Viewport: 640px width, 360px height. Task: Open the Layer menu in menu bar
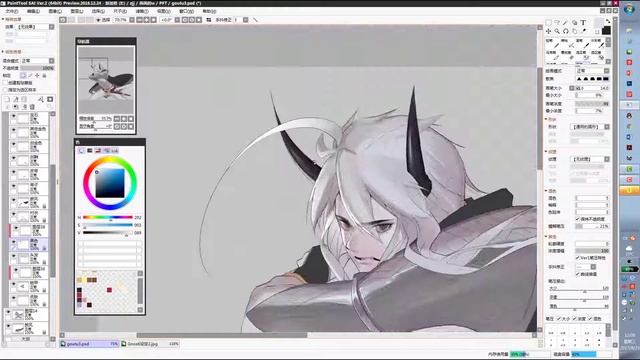(76, 11)
